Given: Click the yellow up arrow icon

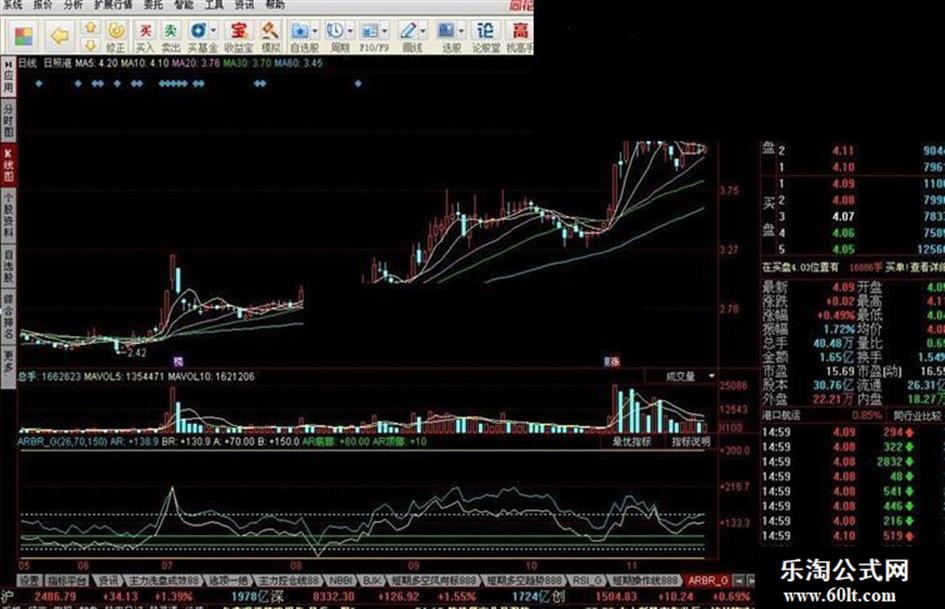Looking at the screenshot, I should tap(90, 28).
